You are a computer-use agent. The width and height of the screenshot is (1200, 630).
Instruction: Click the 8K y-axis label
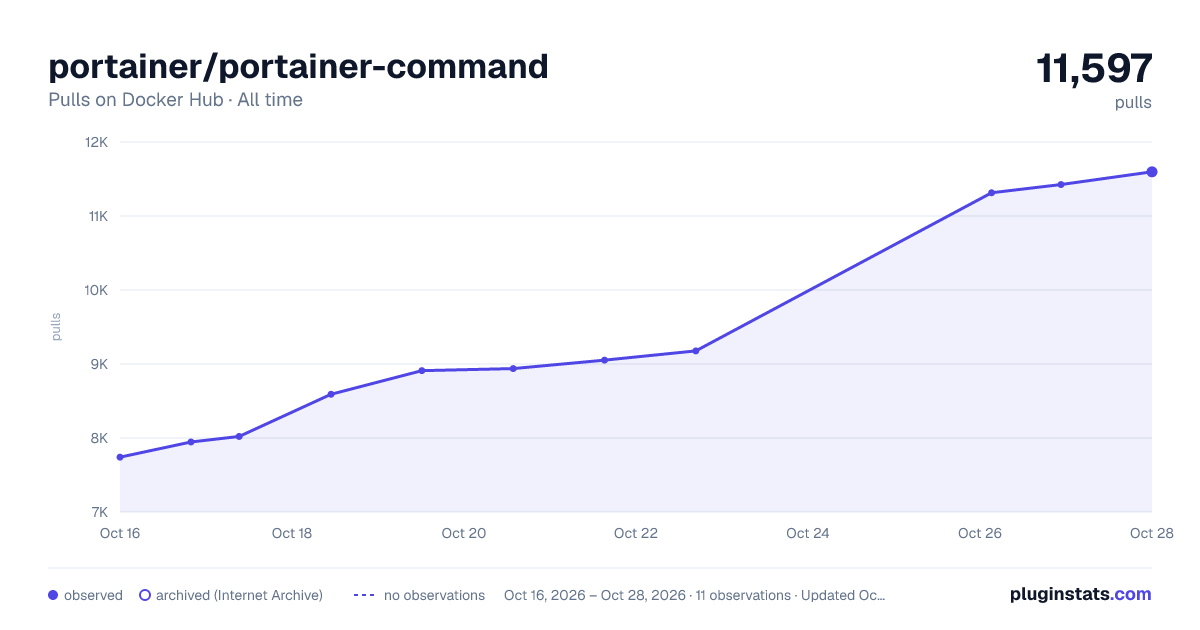tap(99, 438)
